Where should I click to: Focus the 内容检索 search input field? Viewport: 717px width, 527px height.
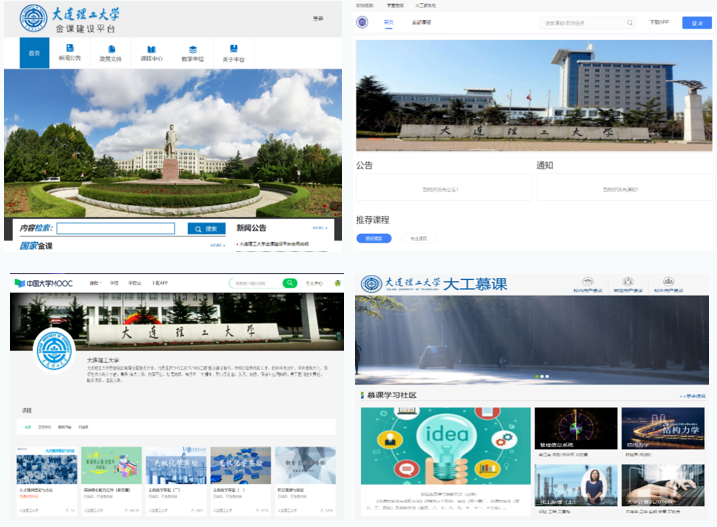click(x=116, y=228)
